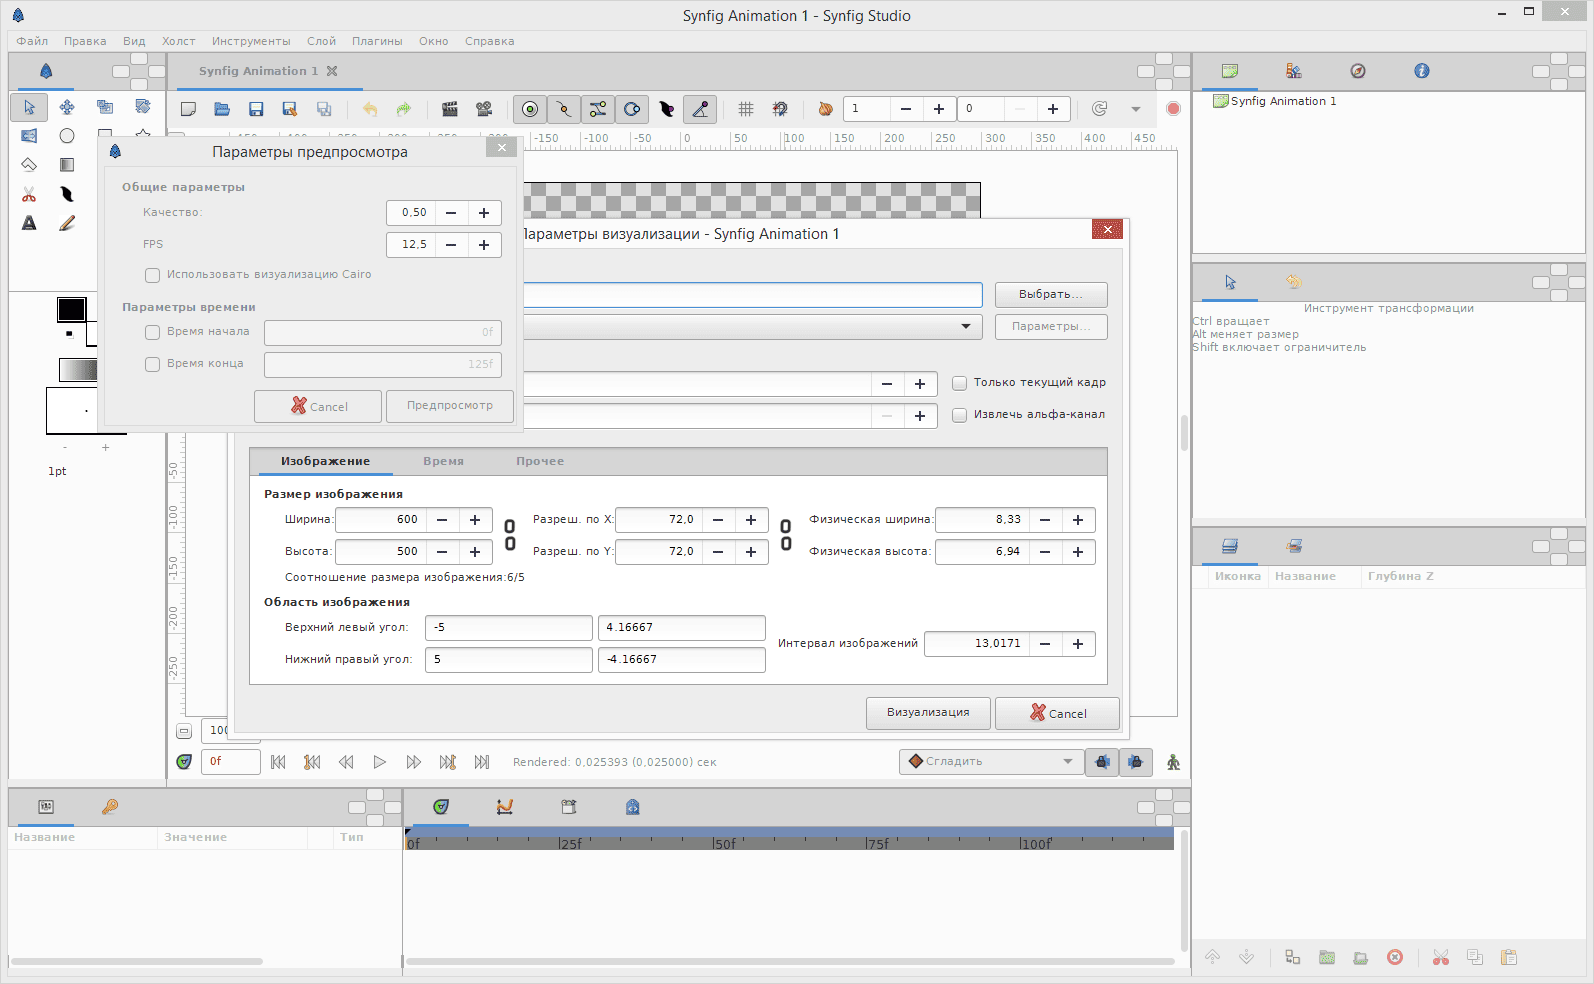Image resolution: width=1594 pixels, height=984 pixels.
Task: Toggle radius handles display button
Action: (x=632, y=109)
